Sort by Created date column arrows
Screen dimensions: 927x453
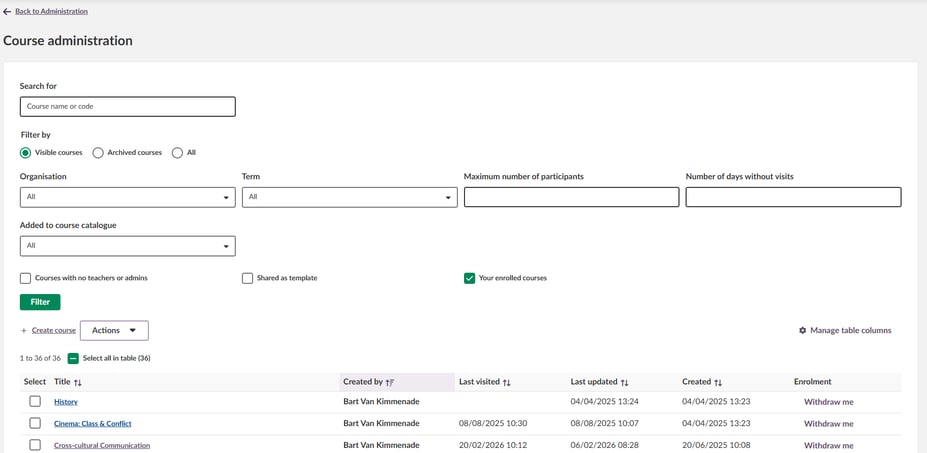pyautogui.click(x=718, y=382)
